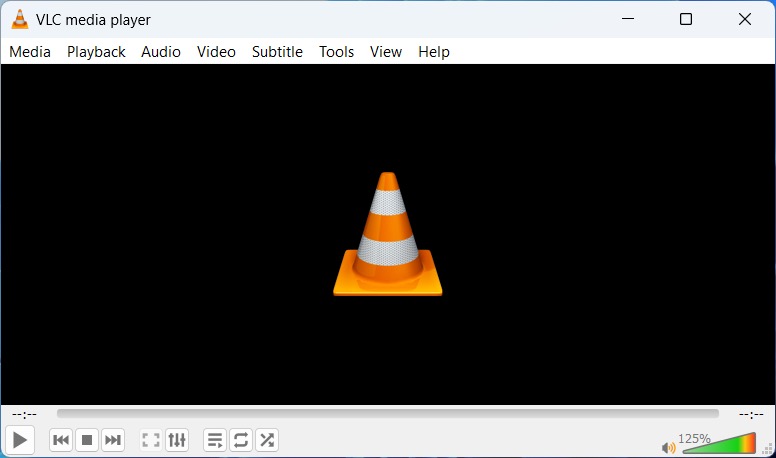The width and height of the screenshot is (776, 458).
Task: Mute audio via speaker icon
Action: tap(668, 448)
